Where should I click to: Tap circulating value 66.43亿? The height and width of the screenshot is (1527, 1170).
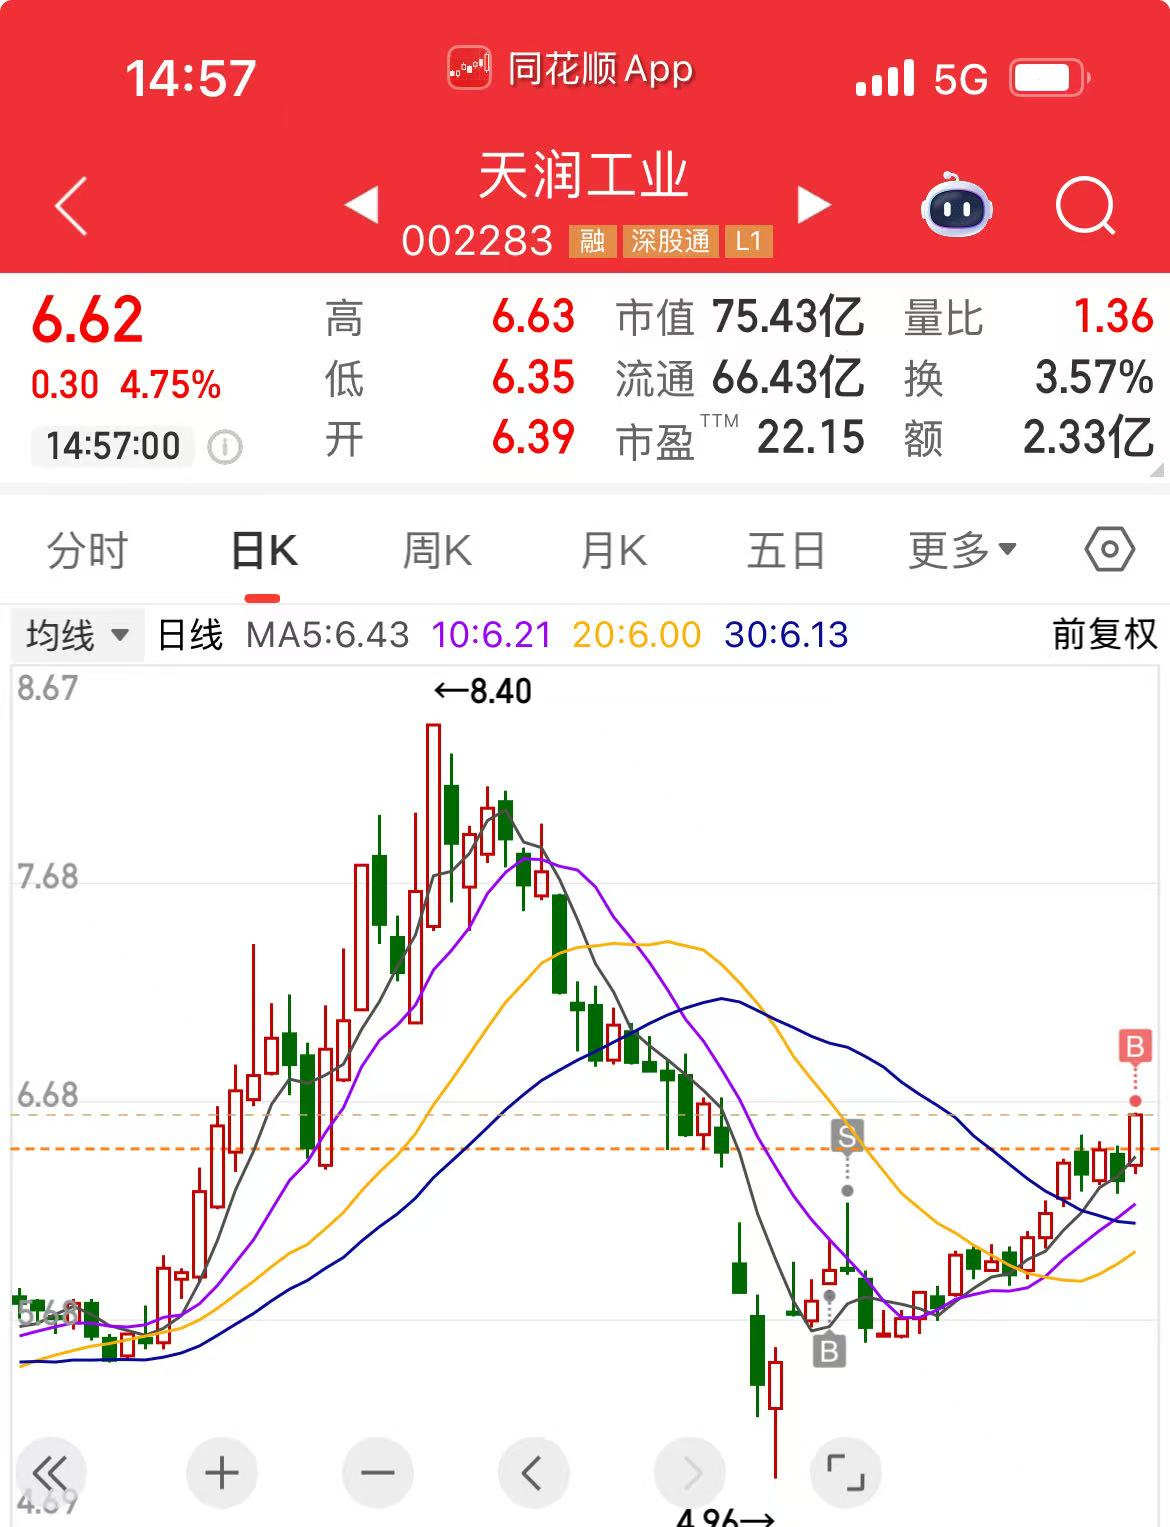point(788,378)
